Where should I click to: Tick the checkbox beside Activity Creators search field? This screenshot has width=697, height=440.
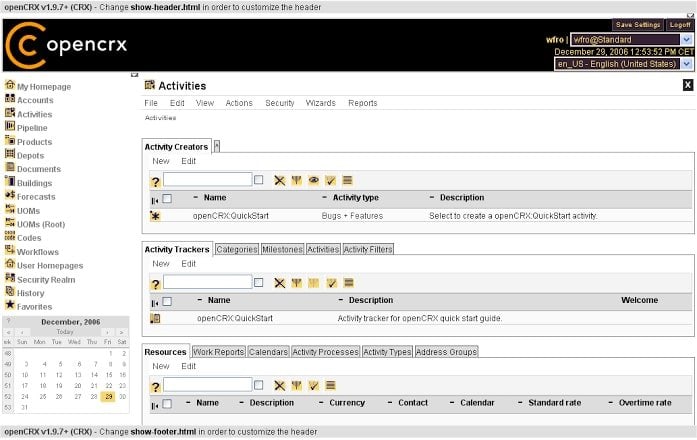(258, 180)
